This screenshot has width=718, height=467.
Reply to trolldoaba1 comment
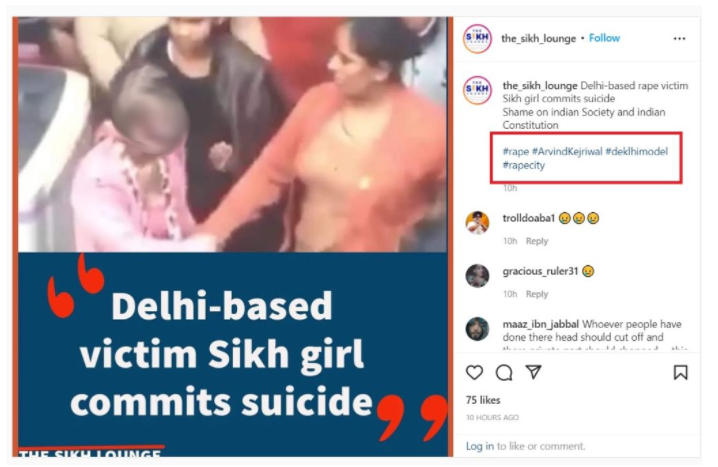537,241
